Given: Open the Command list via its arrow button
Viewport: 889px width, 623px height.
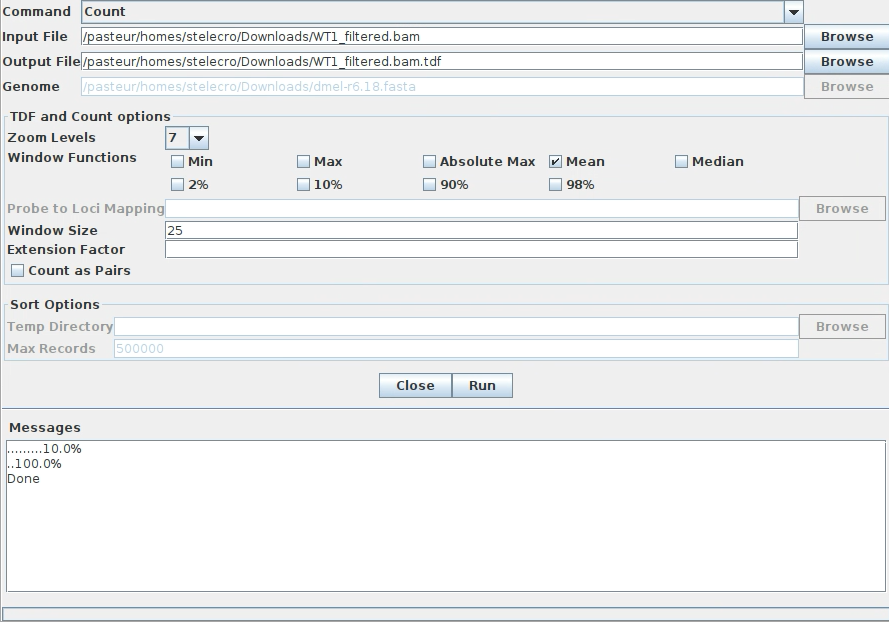Looking at the screenshot, I should pyautogui.click(x=793, y=11).
